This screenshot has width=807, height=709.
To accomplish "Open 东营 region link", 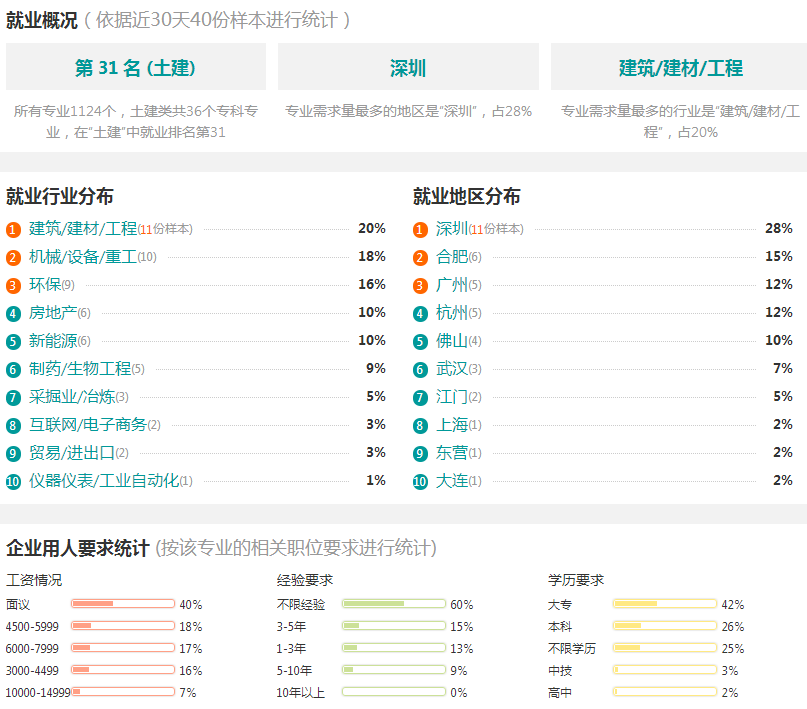I will pos(452,452).
